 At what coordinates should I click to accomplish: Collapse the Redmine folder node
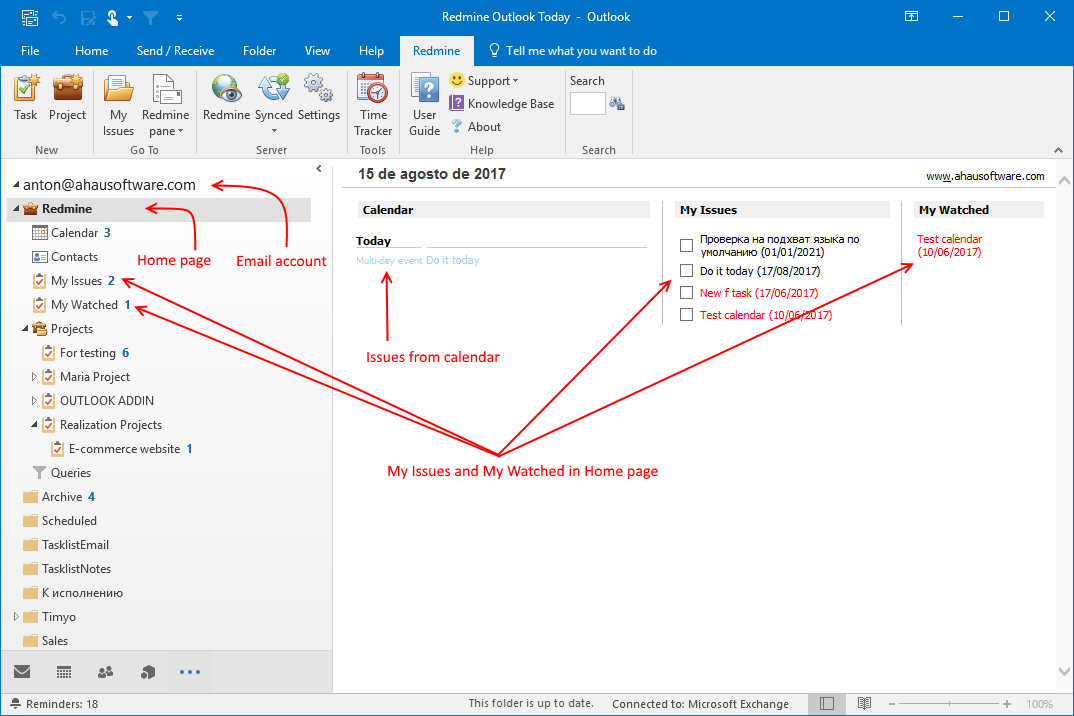click(x=16, y=208)
